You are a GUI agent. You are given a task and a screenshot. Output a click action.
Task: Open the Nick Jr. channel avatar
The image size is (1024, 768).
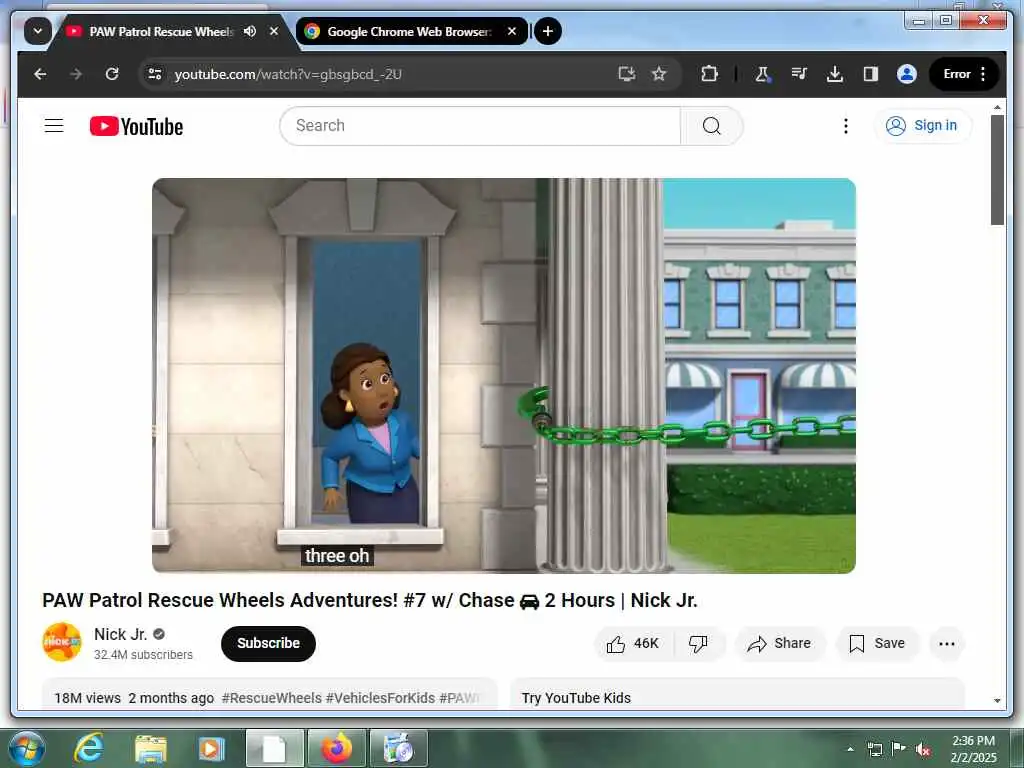tap(62, 642)
